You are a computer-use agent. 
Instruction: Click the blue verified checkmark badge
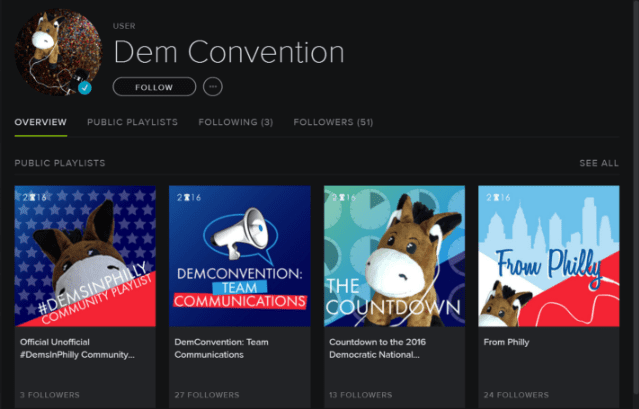(86, 88)
